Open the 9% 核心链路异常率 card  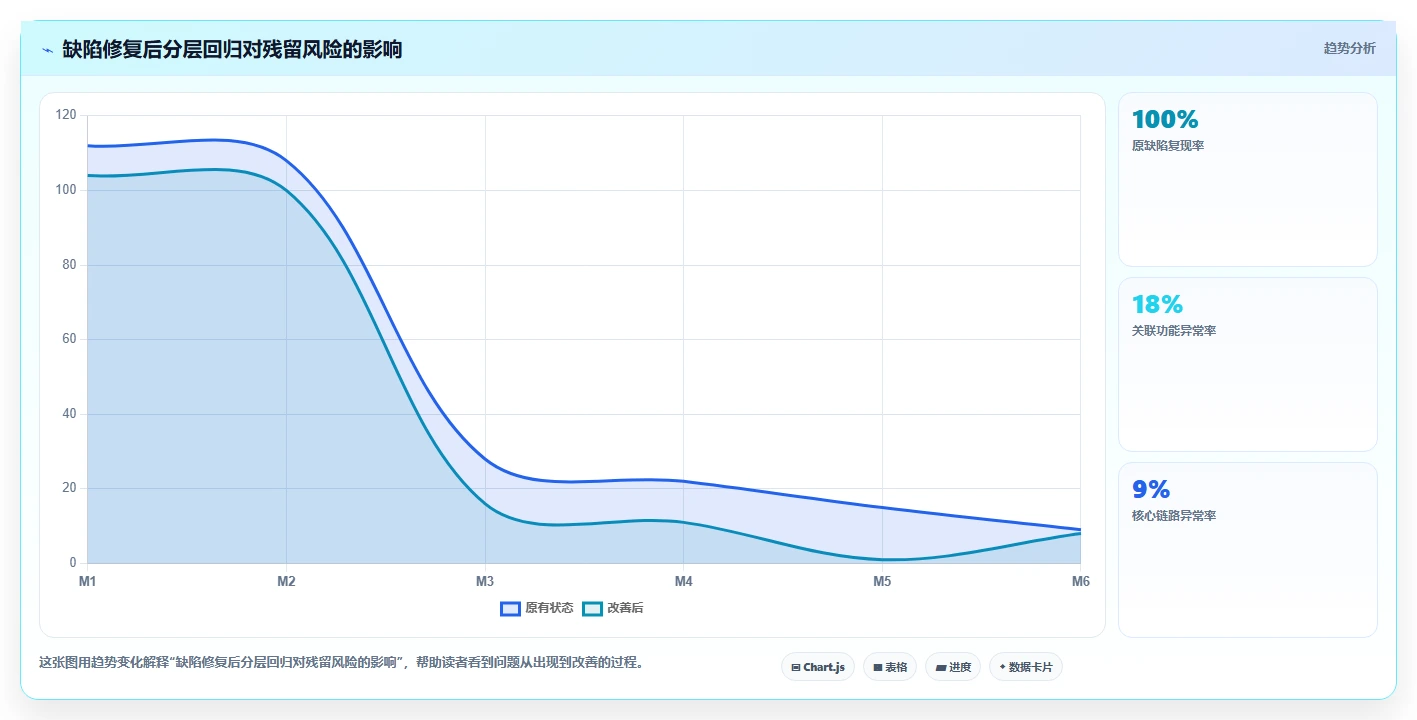pyautogui.click(x=1247, y=549)
